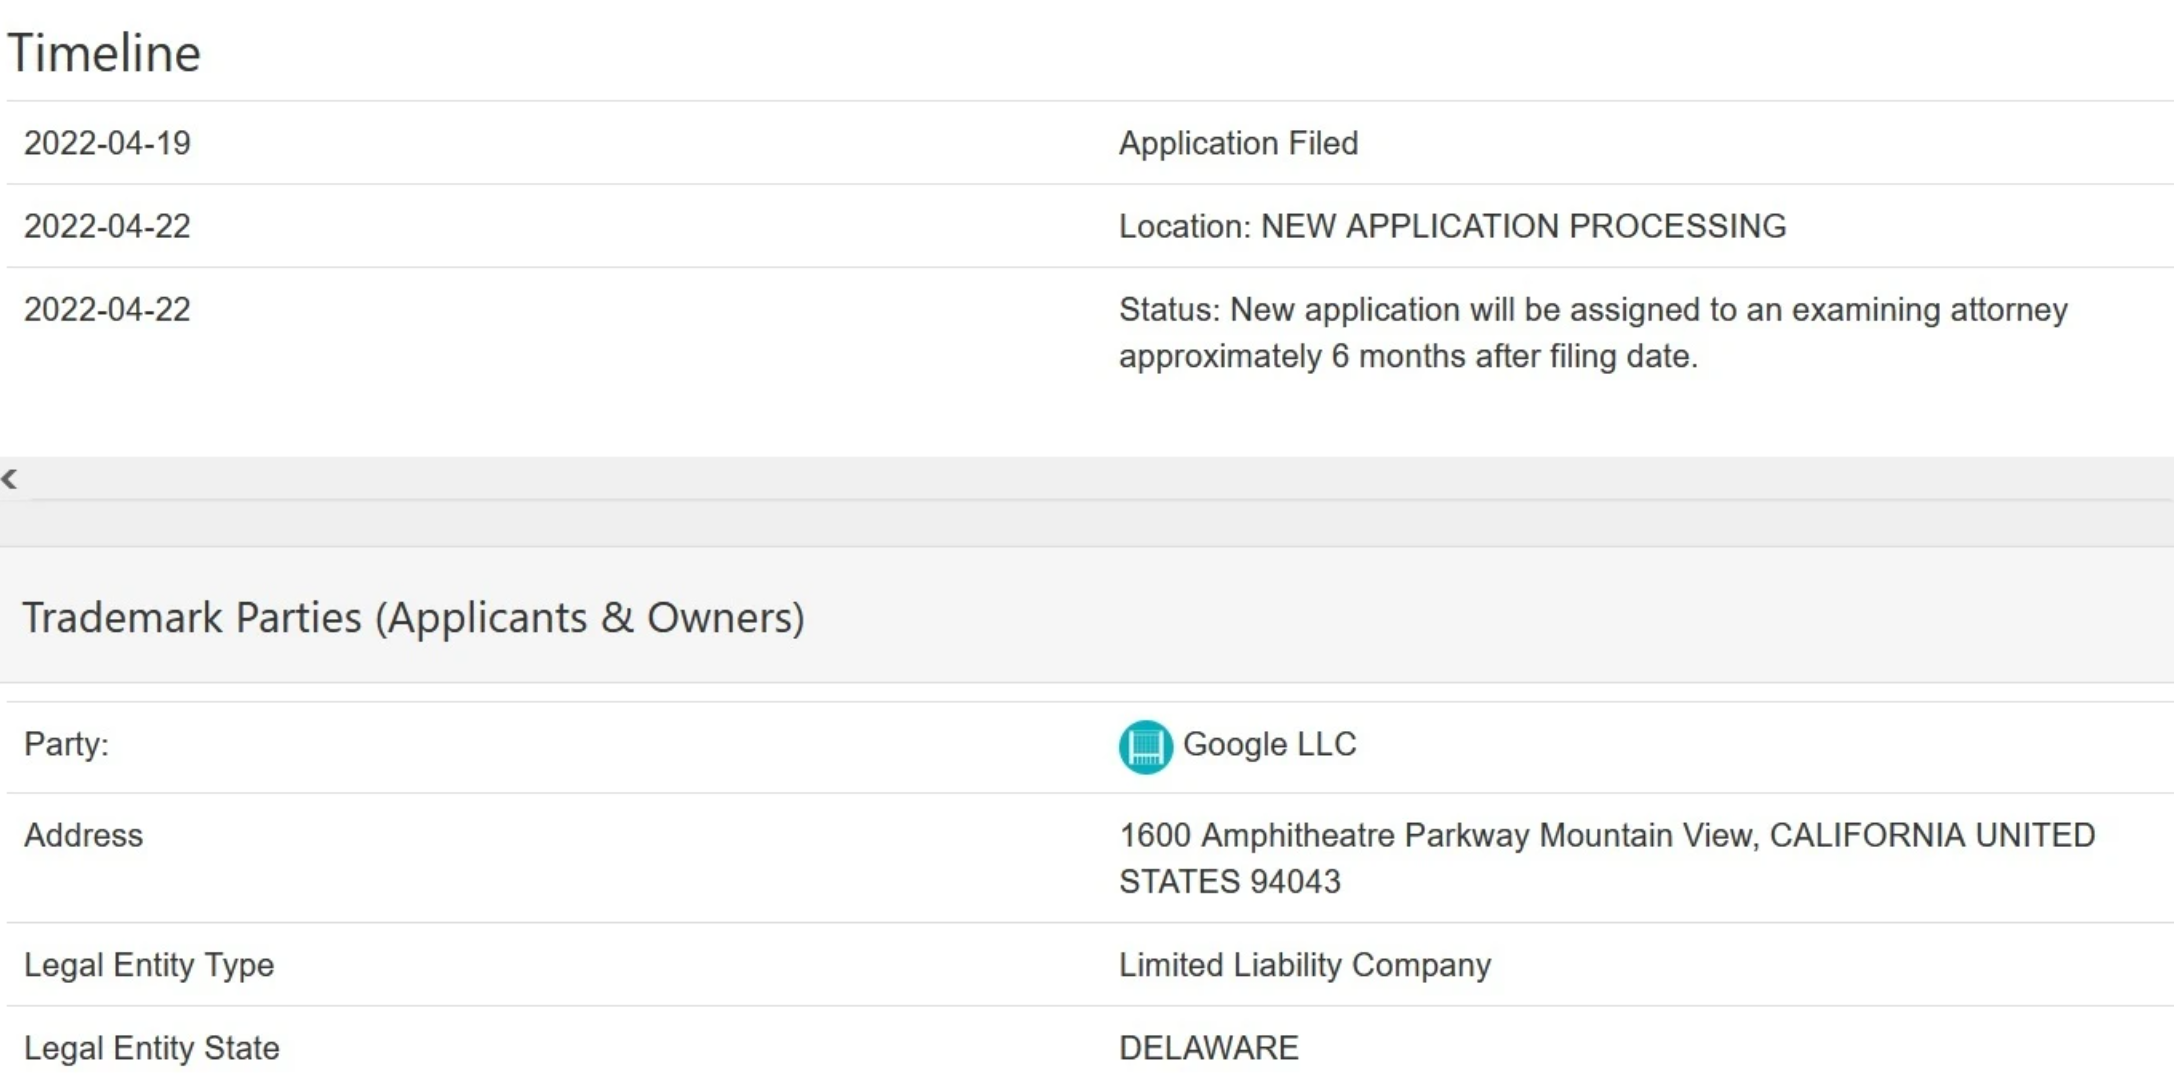Click the Trademark Parties (Applicants & Owners) header

(413, 617)
